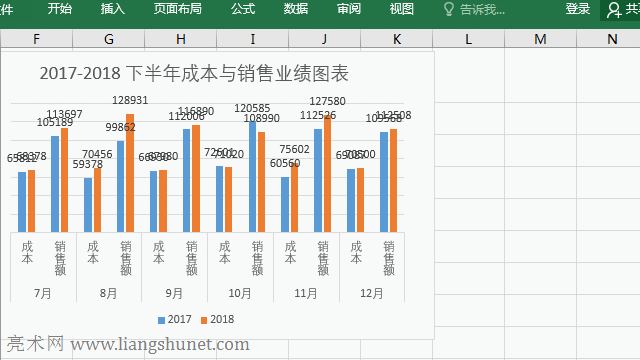Click the 告诉我... search field
The width and height of the screenshot is (640, 360).
point(482,9)
